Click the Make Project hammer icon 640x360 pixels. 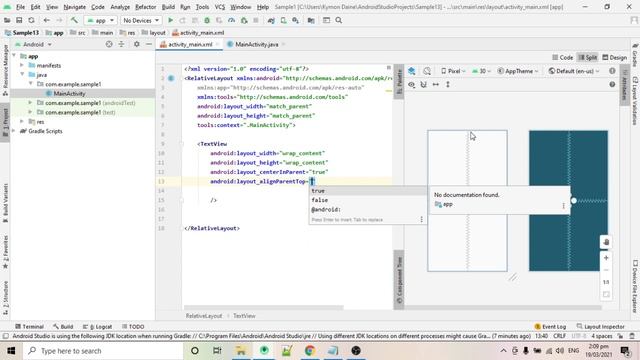pyautogui.click(x=74, y=20)
